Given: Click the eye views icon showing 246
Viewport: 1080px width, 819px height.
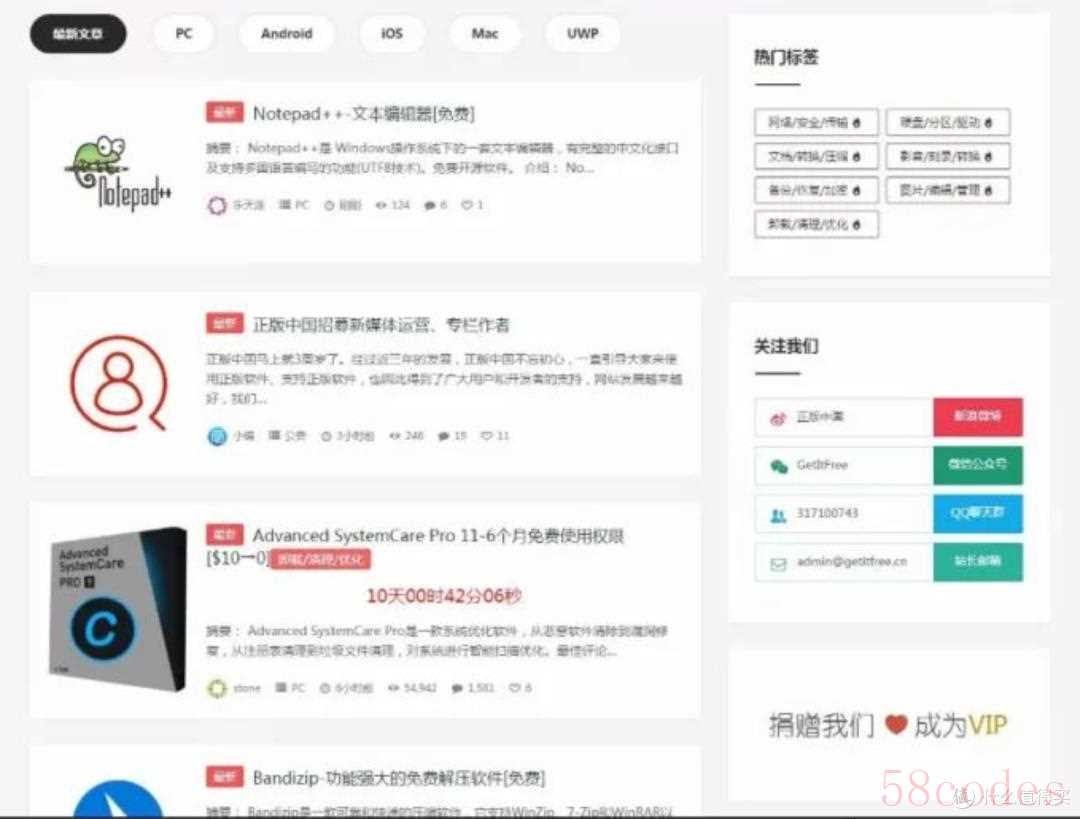Looking at the screenshot, I should click(395, 436).
